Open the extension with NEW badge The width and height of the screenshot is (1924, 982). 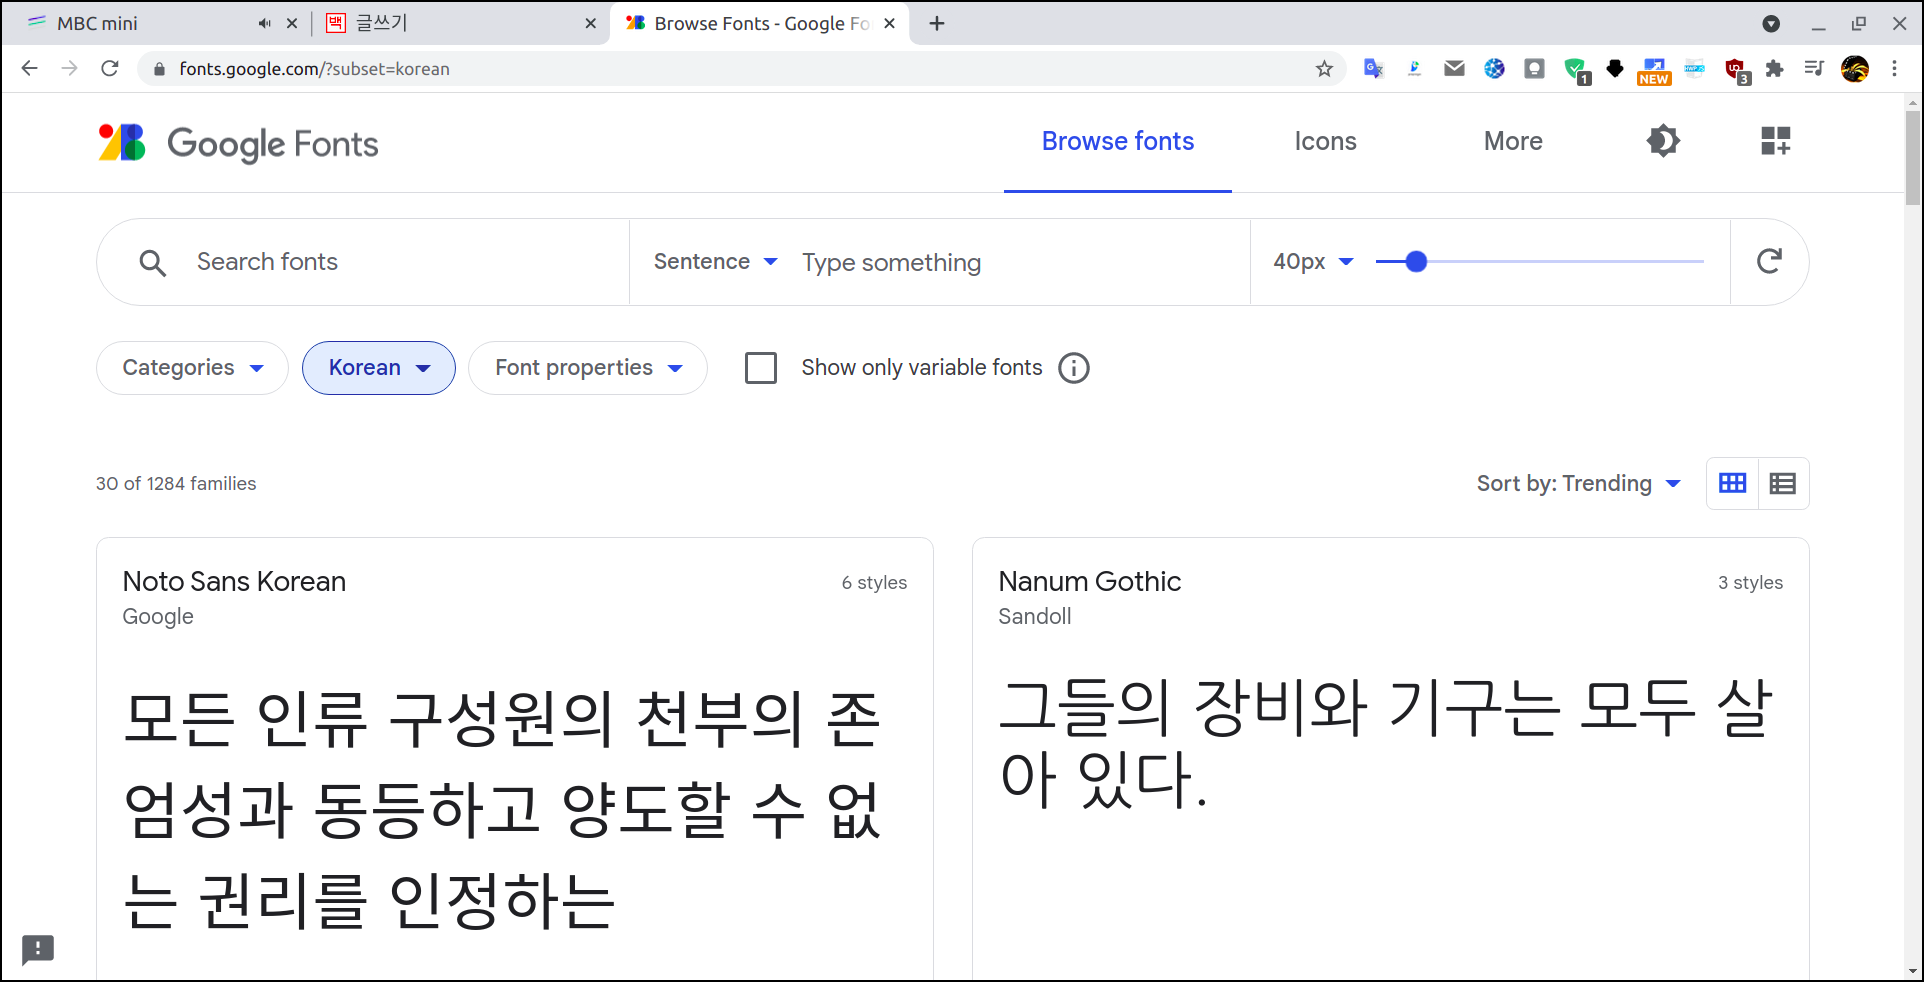pyautogui.click(x=1654, y=71)
